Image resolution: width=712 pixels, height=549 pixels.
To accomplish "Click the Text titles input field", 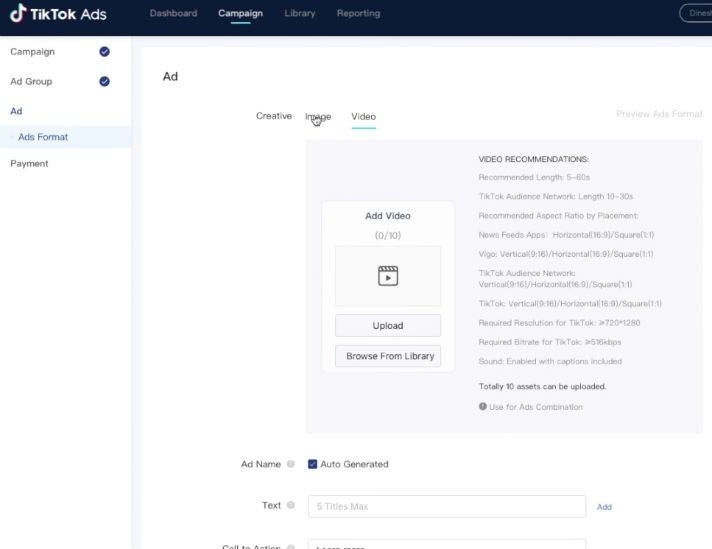I will [x=446, y=506].
